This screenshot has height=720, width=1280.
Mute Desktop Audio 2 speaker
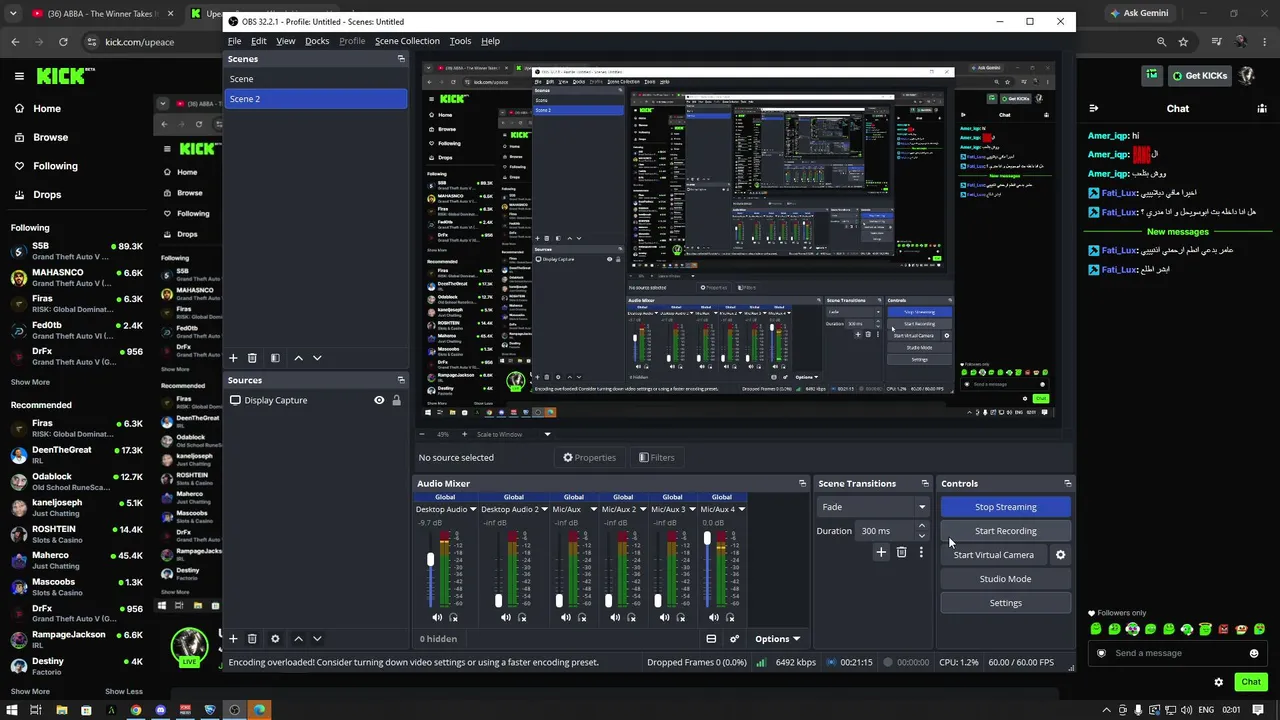[506, 618]
